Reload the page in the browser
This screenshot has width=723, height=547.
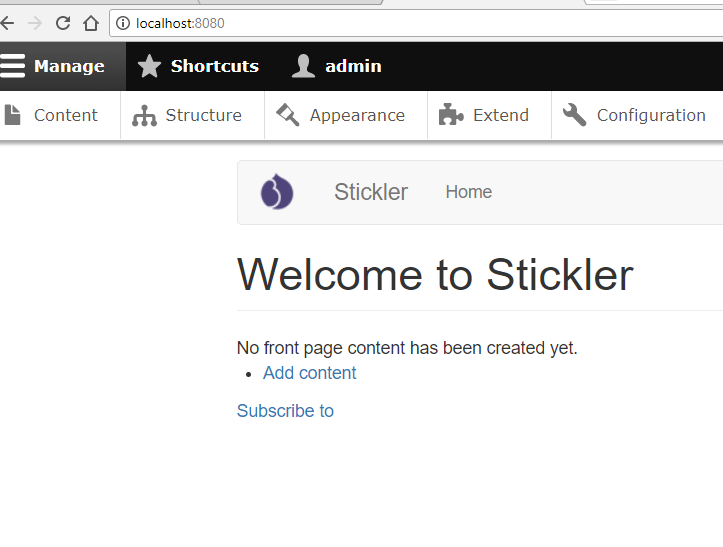[63, 23]
